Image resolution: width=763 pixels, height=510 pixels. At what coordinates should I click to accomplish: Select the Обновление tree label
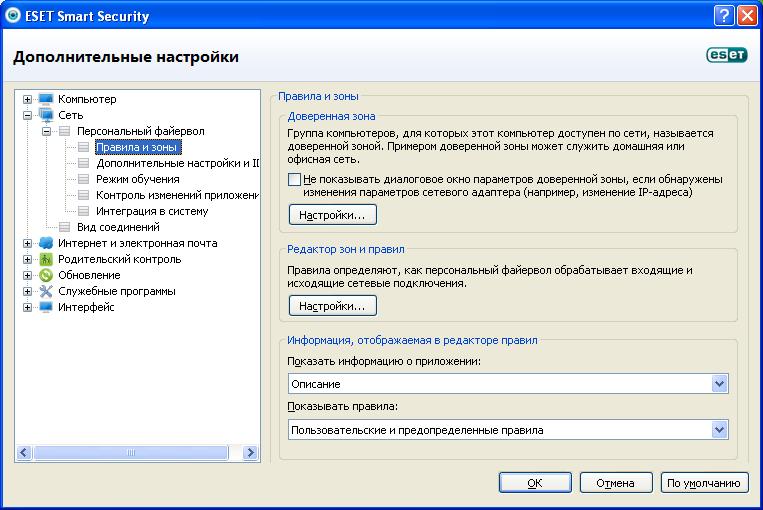click(89, 275)
